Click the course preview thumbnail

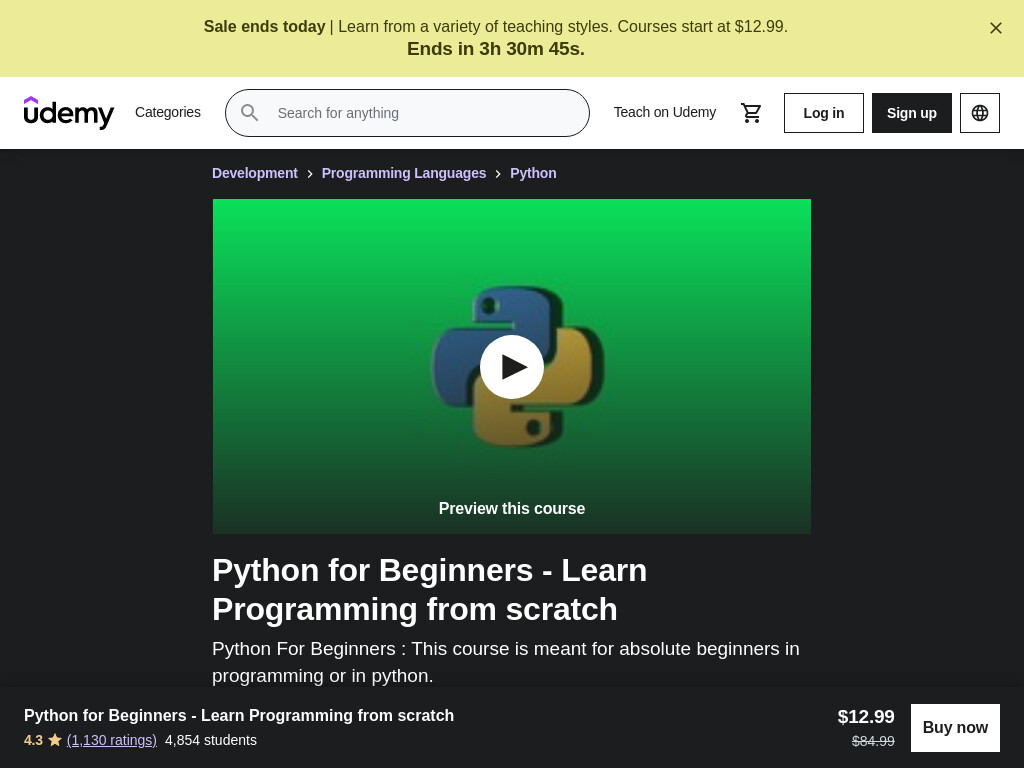click(512, 366)
